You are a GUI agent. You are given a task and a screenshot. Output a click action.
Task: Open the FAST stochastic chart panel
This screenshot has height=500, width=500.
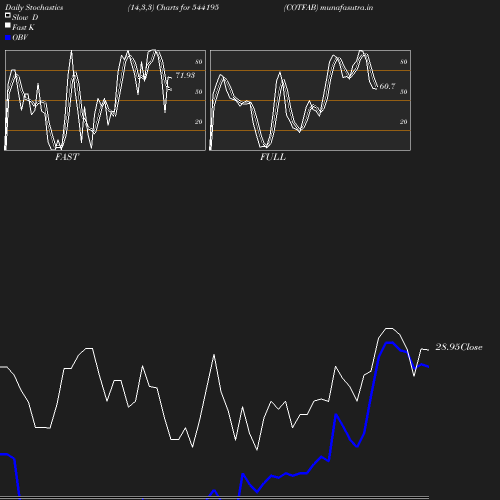[105, 100]
